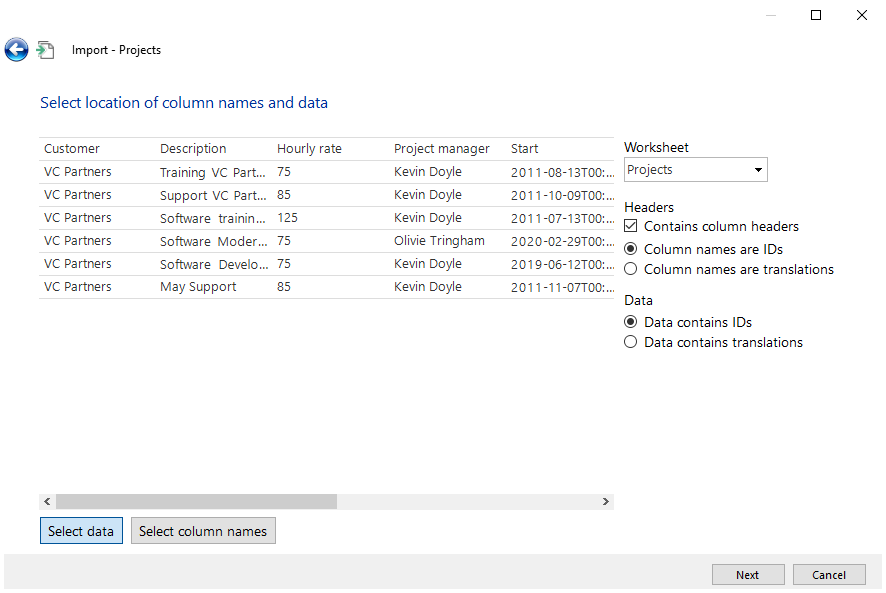Viewport: 886px width, 593px height.
Task: Click the Select data button
Action: pyautogui.click(x=81, y=531)
